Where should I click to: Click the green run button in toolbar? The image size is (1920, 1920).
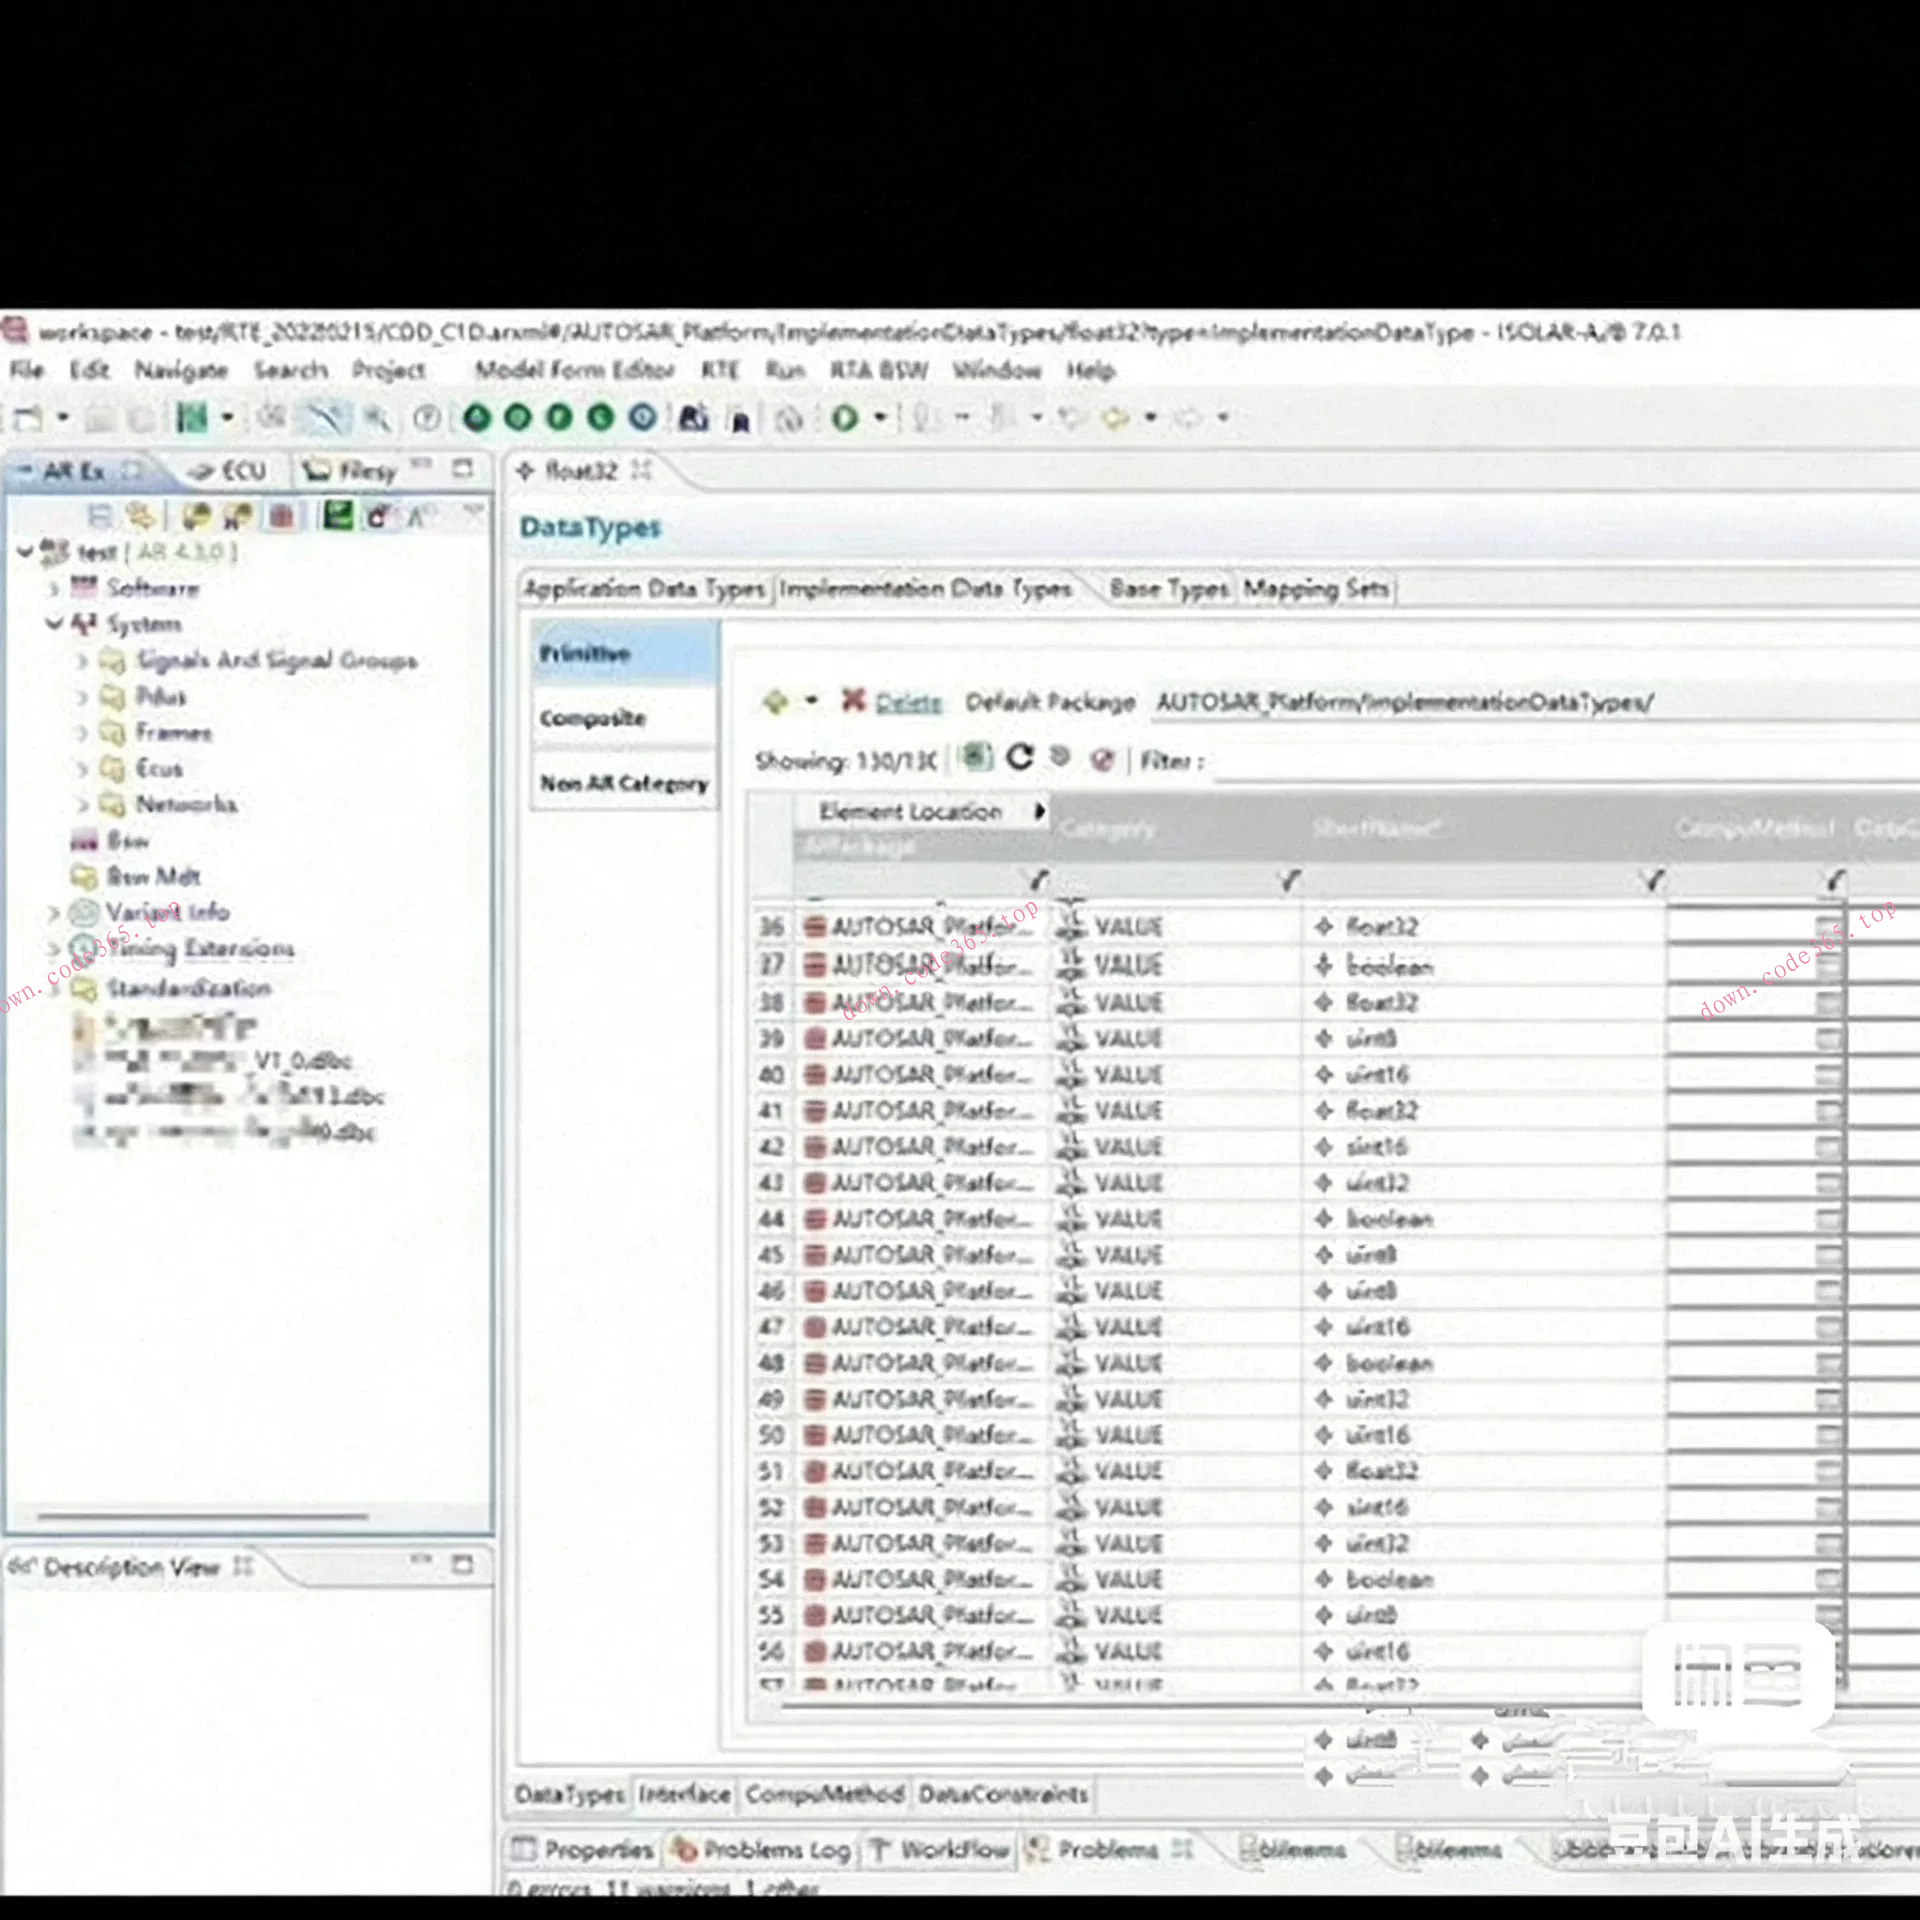pyautogui.click(x=845, y=417)
